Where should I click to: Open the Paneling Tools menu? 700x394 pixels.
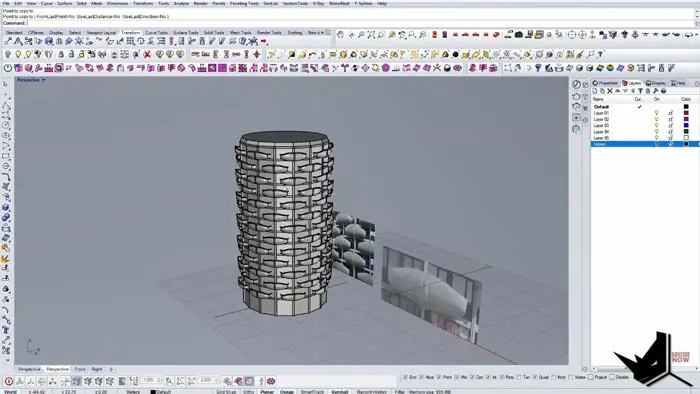tap(244, 3)
